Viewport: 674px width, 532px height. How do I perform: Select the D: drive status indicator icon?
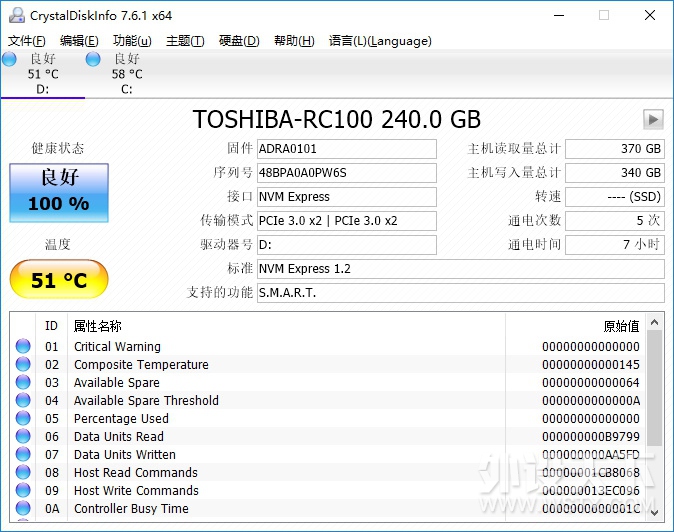(x=9, y=59)
